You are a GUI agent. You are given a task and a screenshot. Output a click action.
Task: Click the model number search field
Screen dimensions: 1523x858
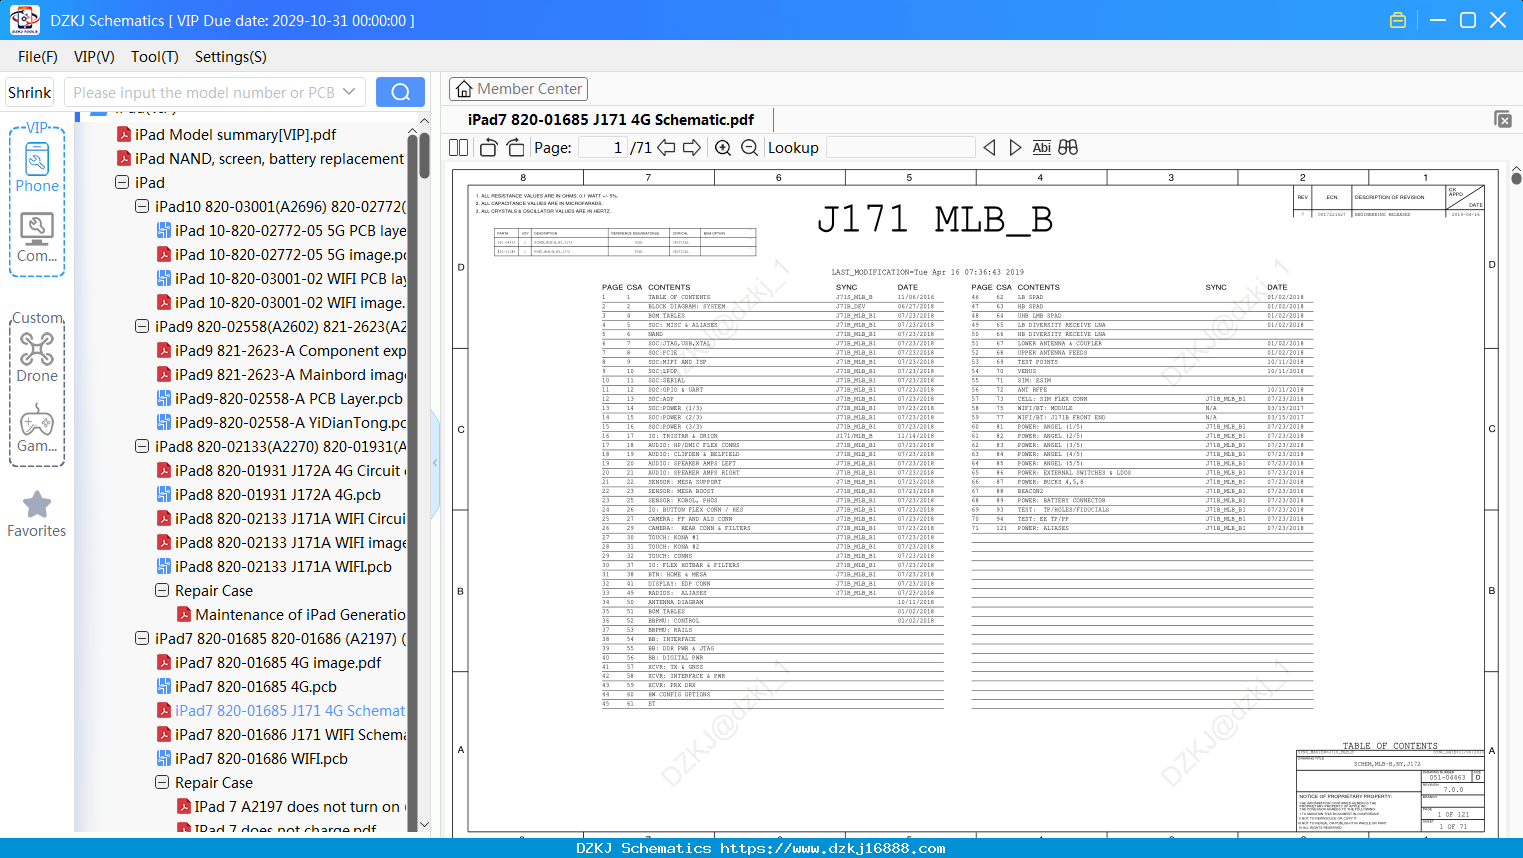click(203, 92)
